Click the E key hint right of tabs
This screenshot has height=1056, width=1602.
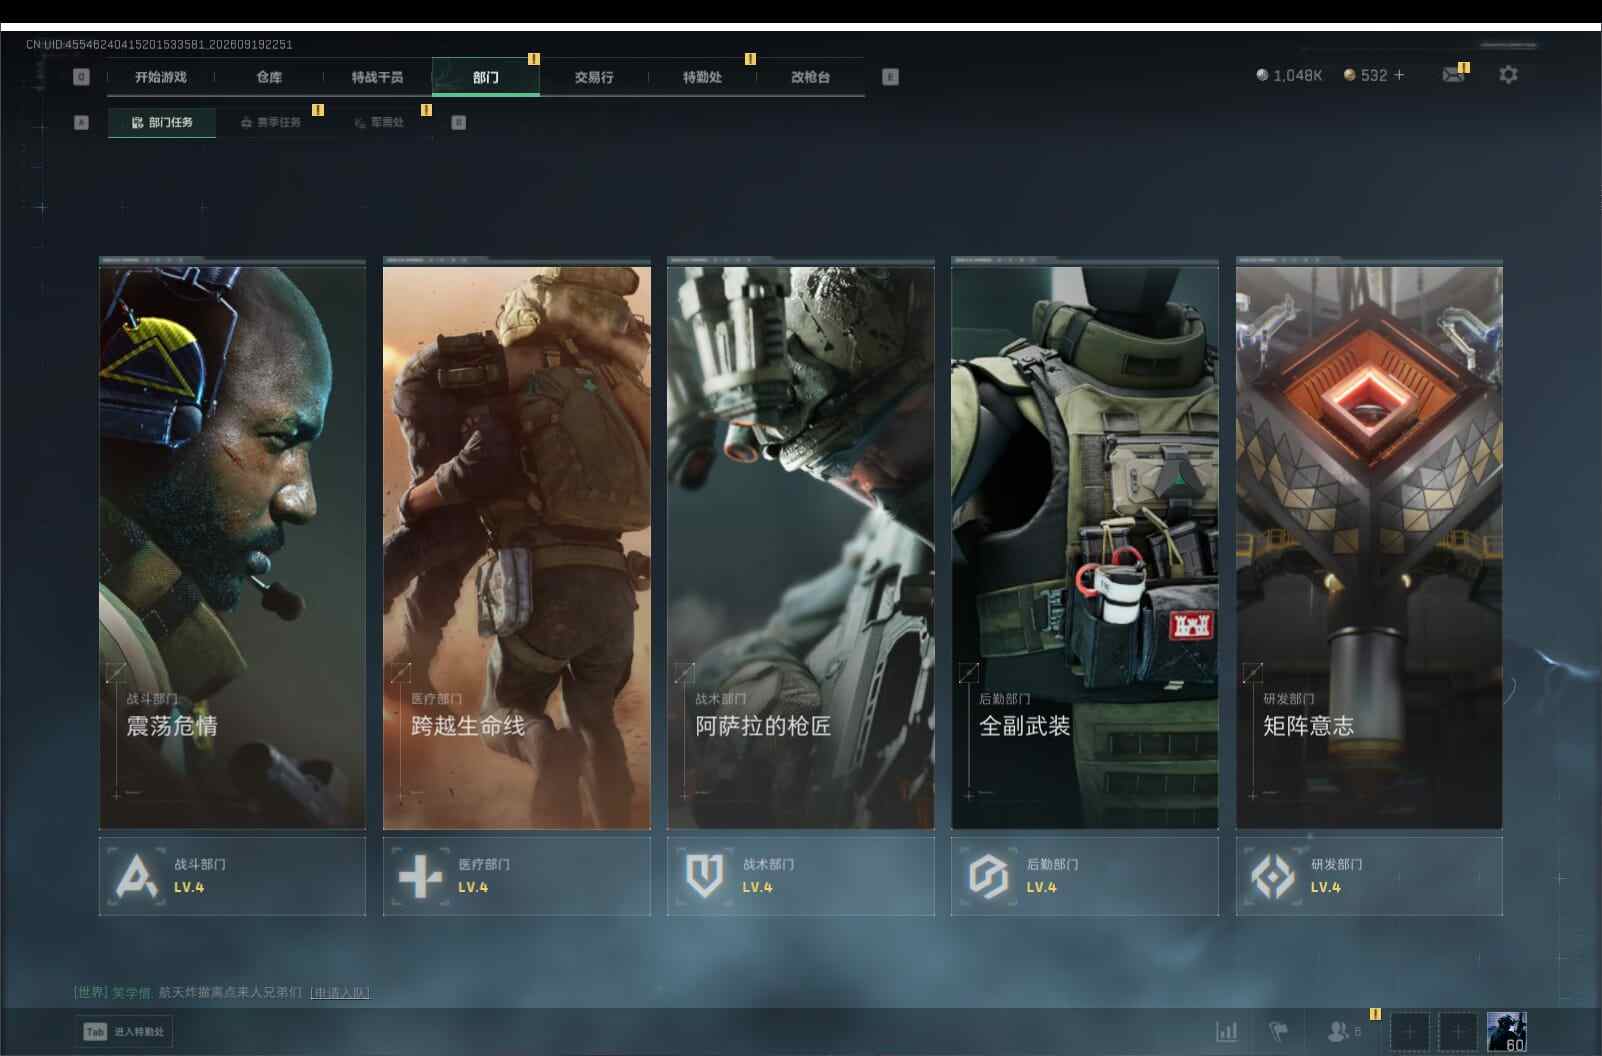point(890,77)
